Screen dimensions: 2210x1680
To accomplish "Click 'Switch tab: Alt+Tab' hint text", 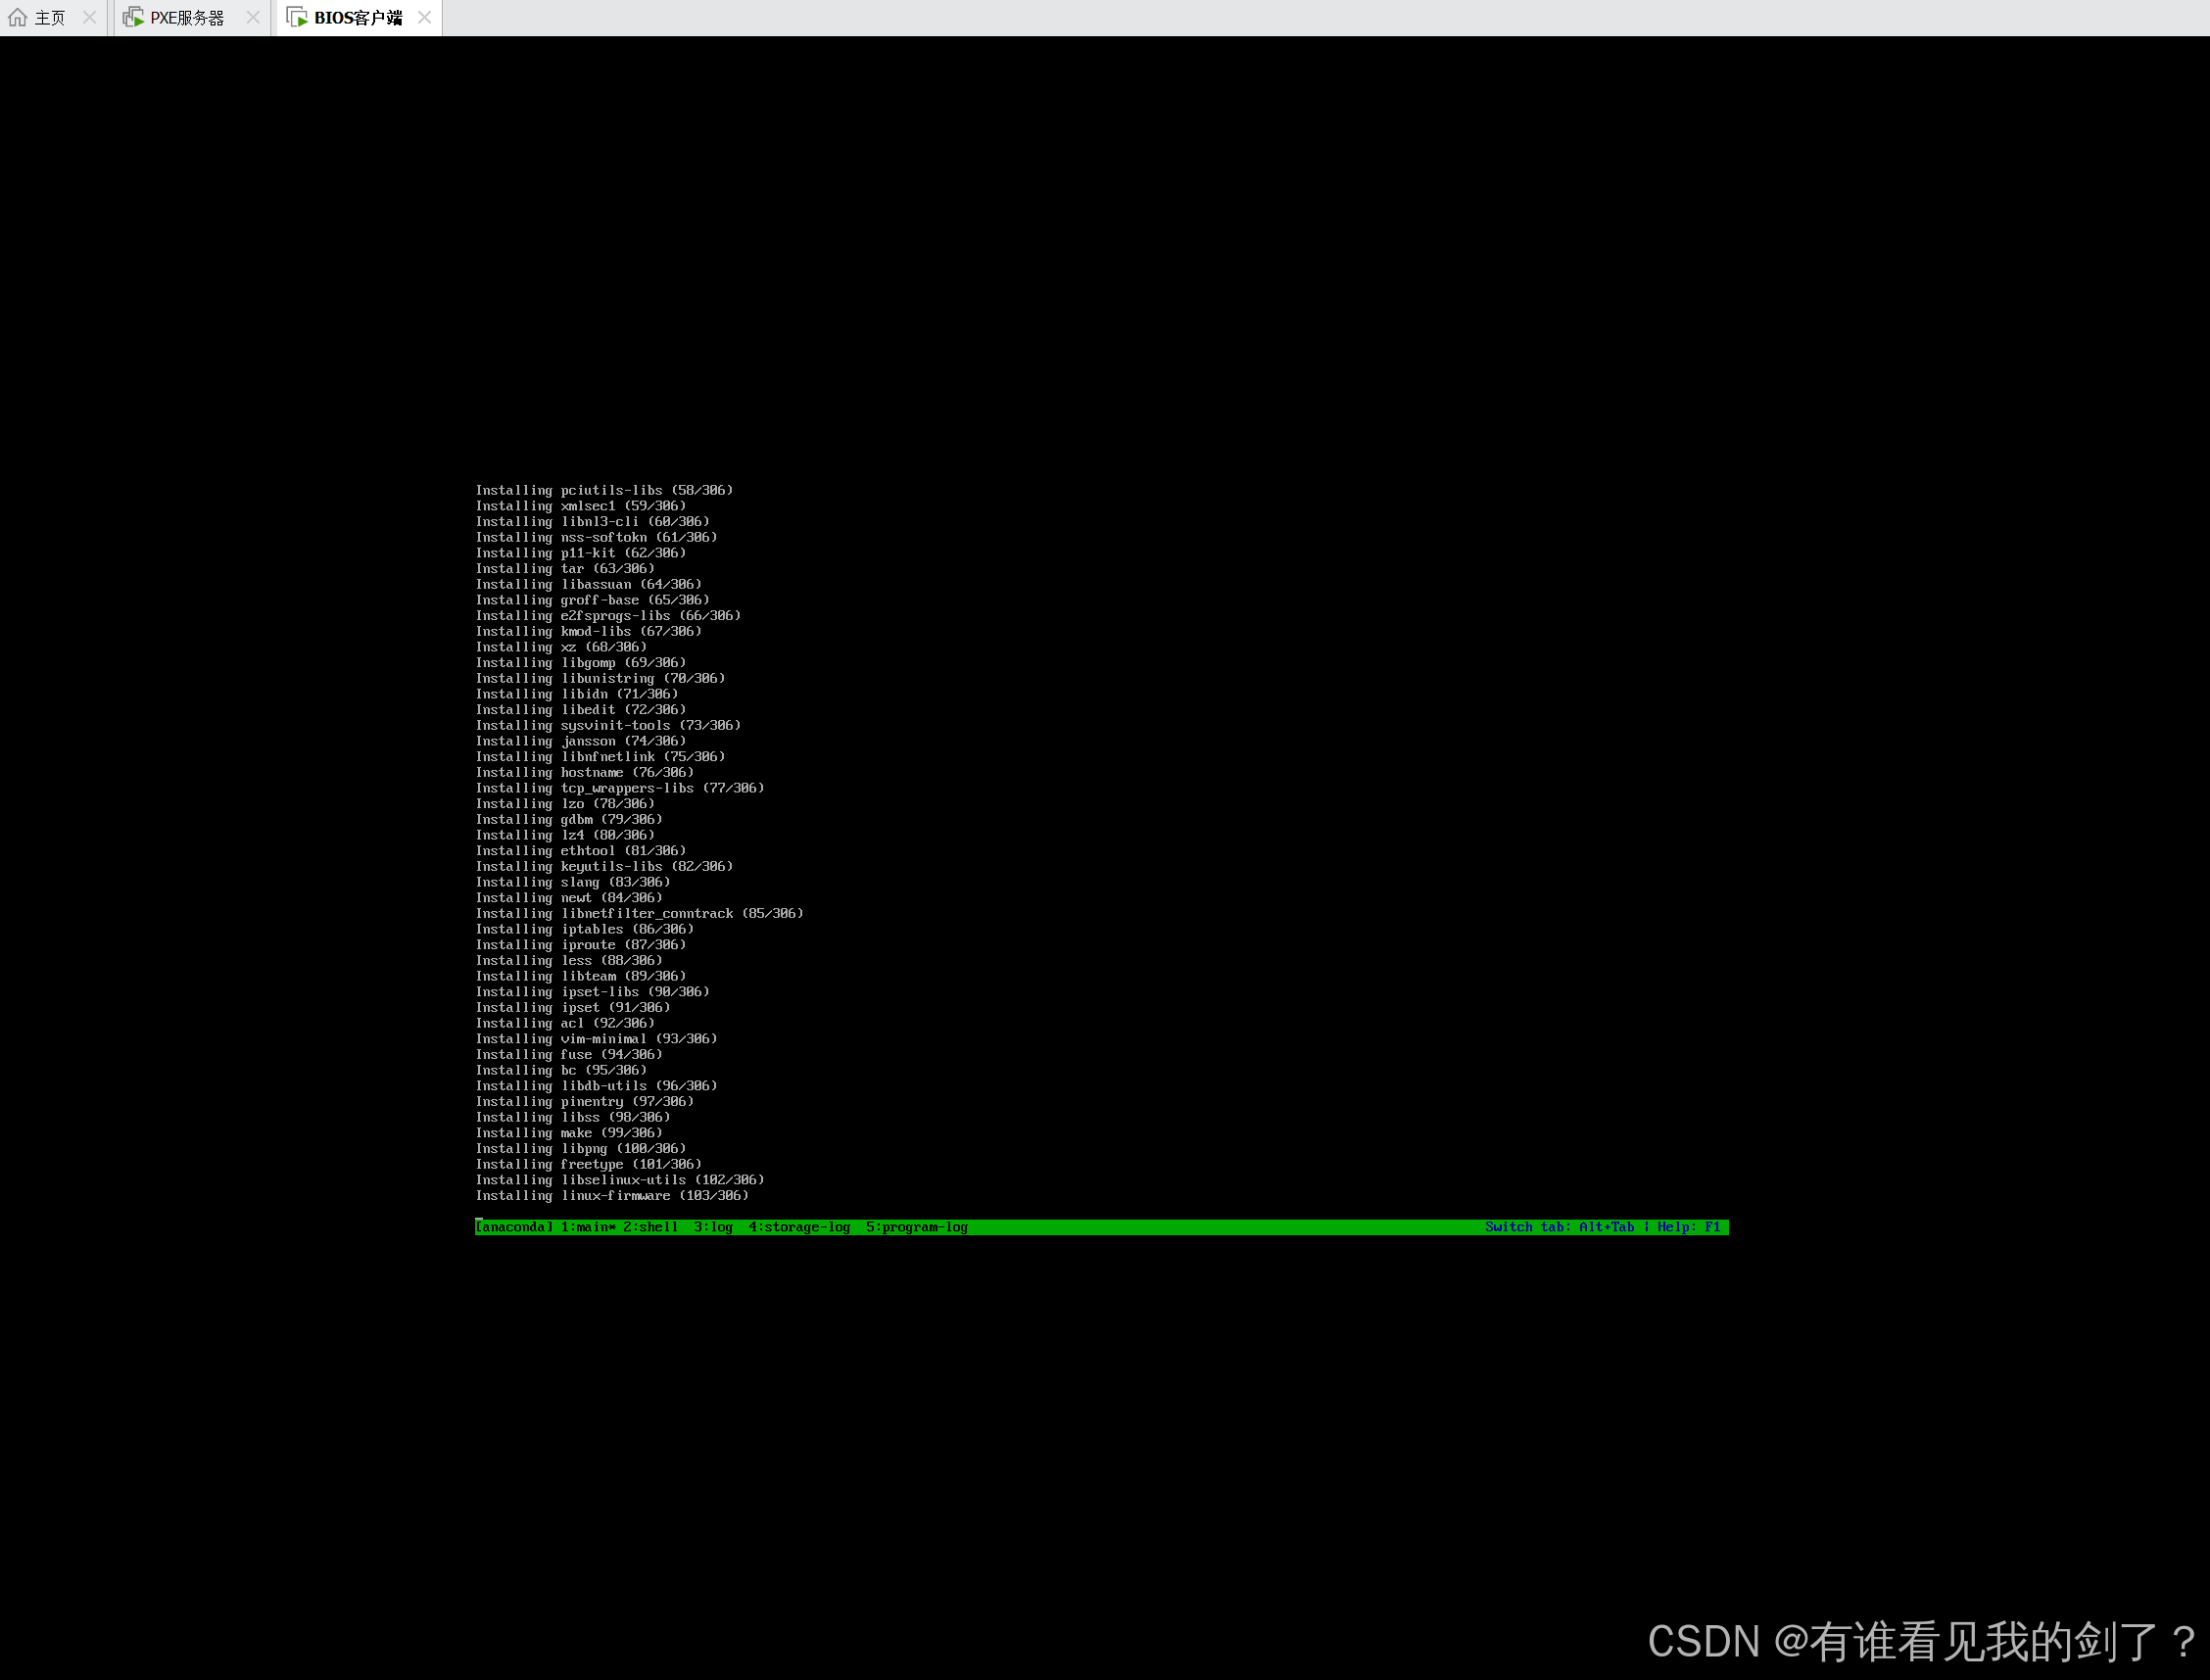I will [x=1559, y=1227].
